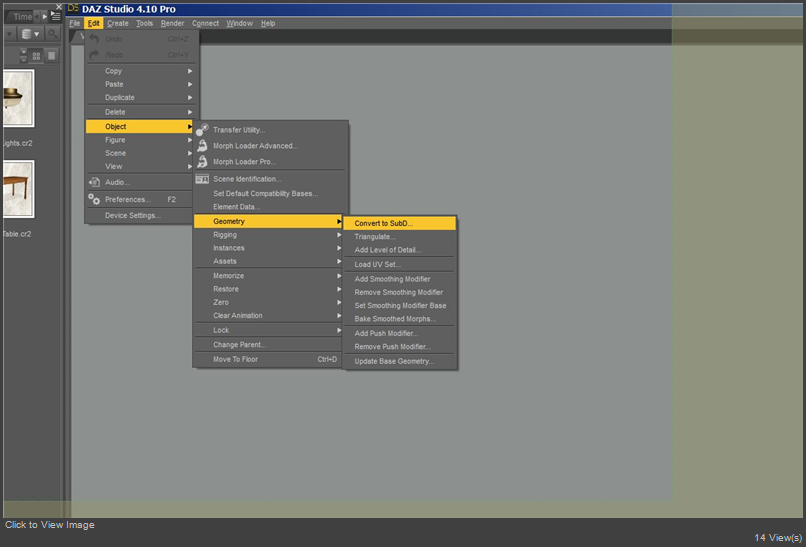Image resolution: width=806 pixels, height=547 pixels.
Task: Click the search magnifier icon in the content pane
Action: (x=52, y=34)
